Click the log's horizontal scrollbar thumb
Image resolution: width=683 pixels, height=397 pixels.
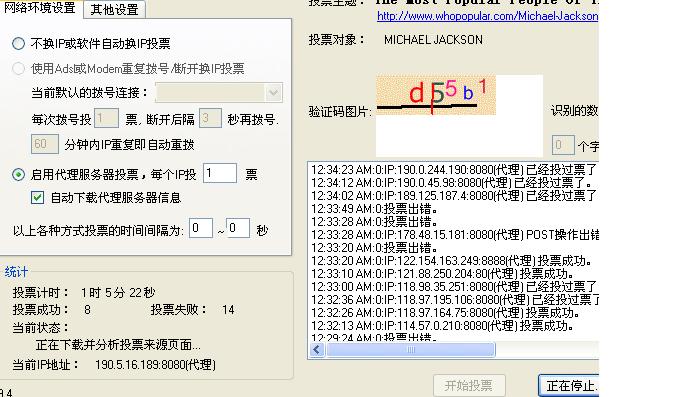(410, 349)
